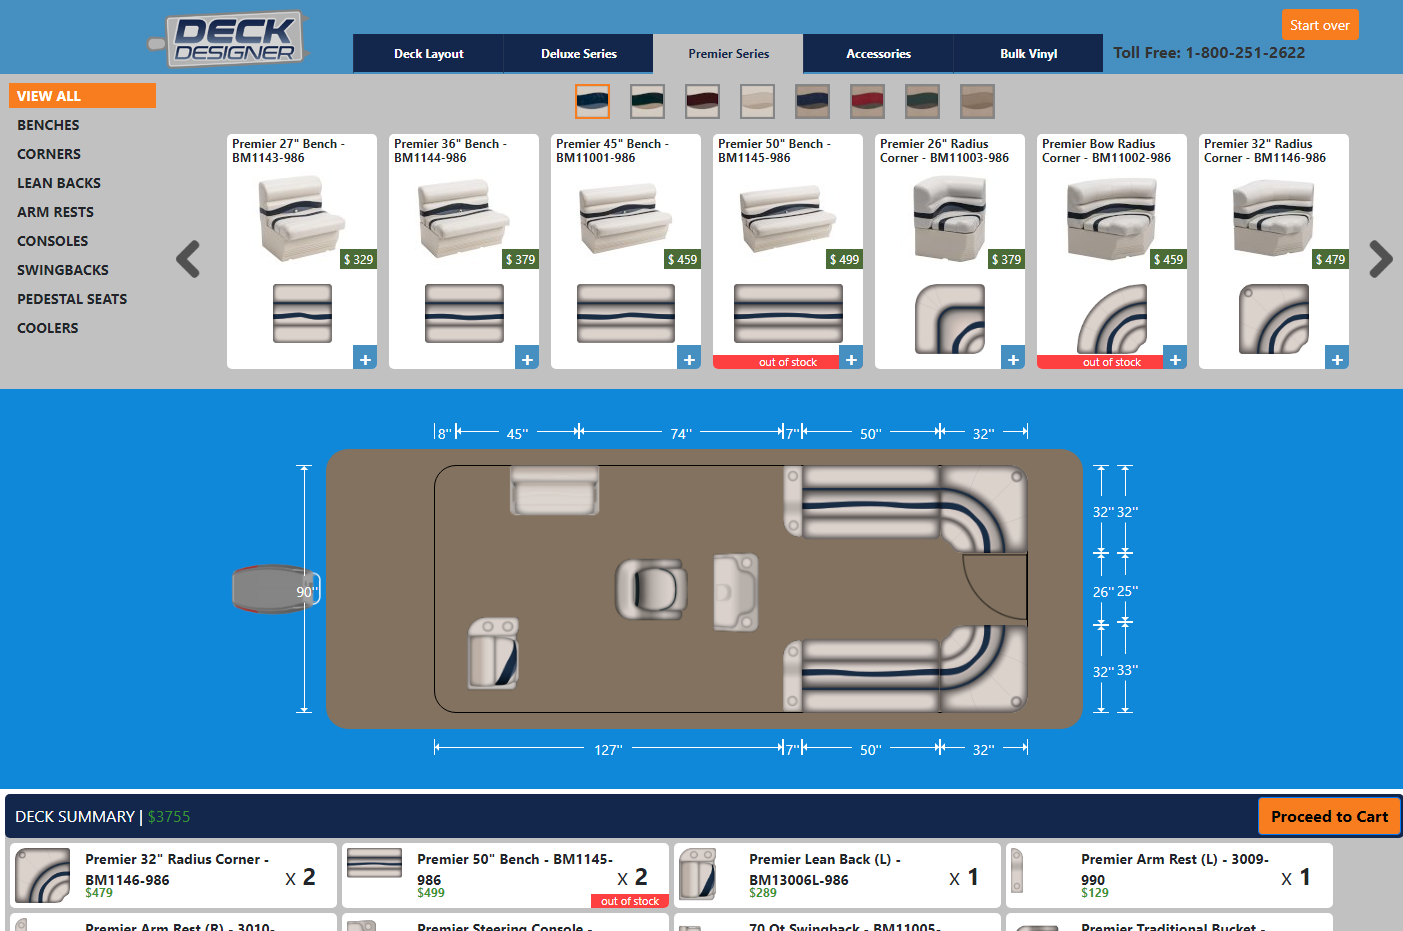Select the steering console on the deck
The width and height of the screenshot is (1403, 931).
735,591
